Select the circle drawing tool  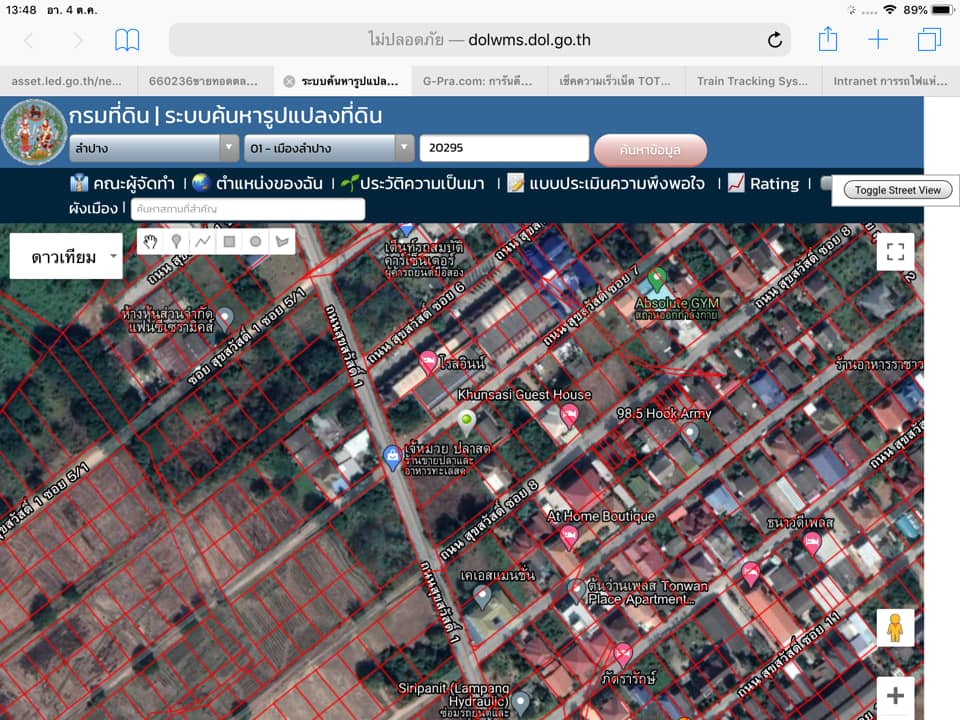(x=255, y=241)
